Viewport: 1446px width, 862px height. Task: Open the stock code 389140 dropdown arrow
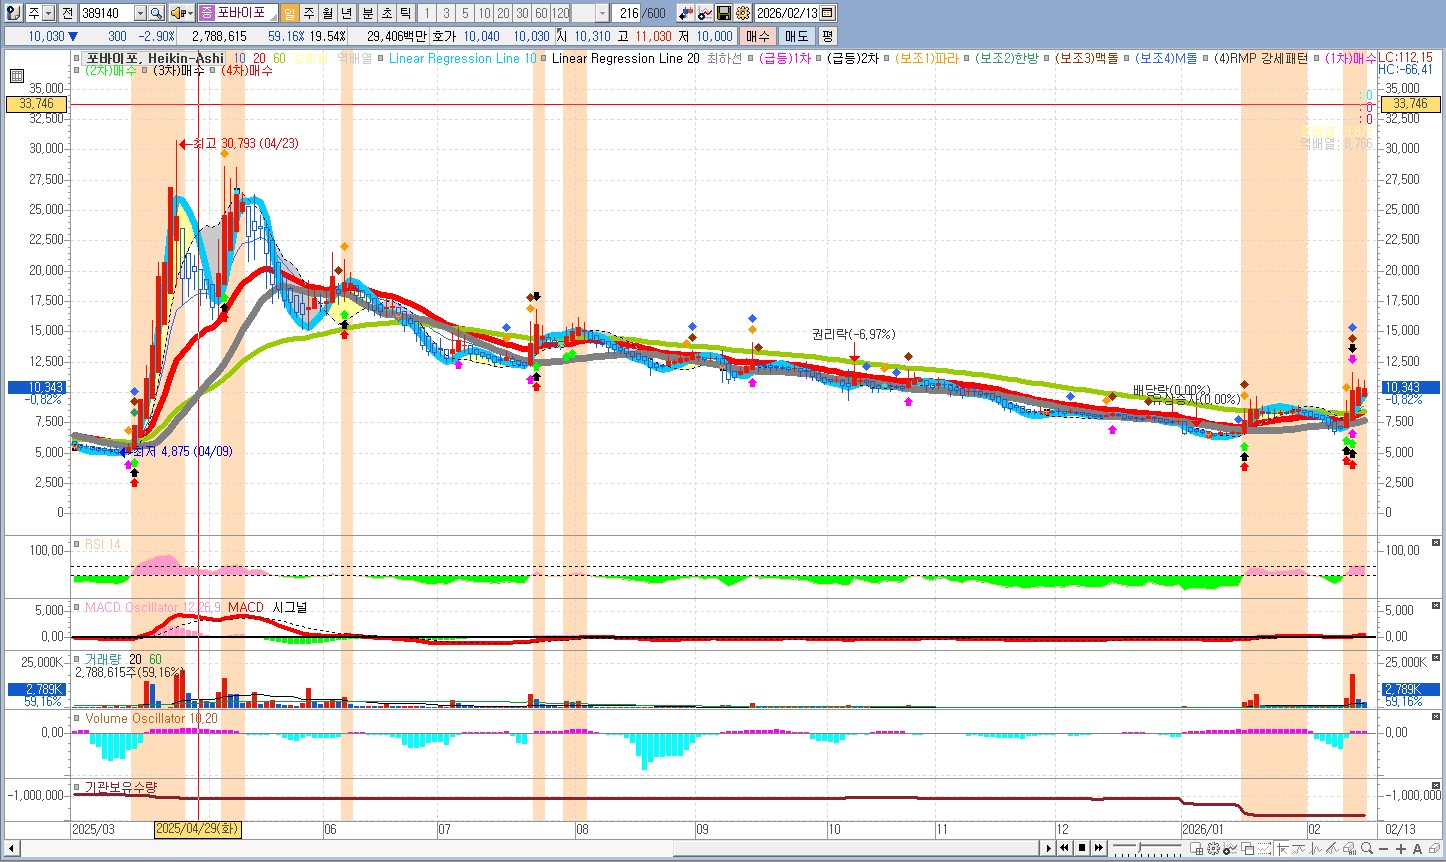point(140,13)
